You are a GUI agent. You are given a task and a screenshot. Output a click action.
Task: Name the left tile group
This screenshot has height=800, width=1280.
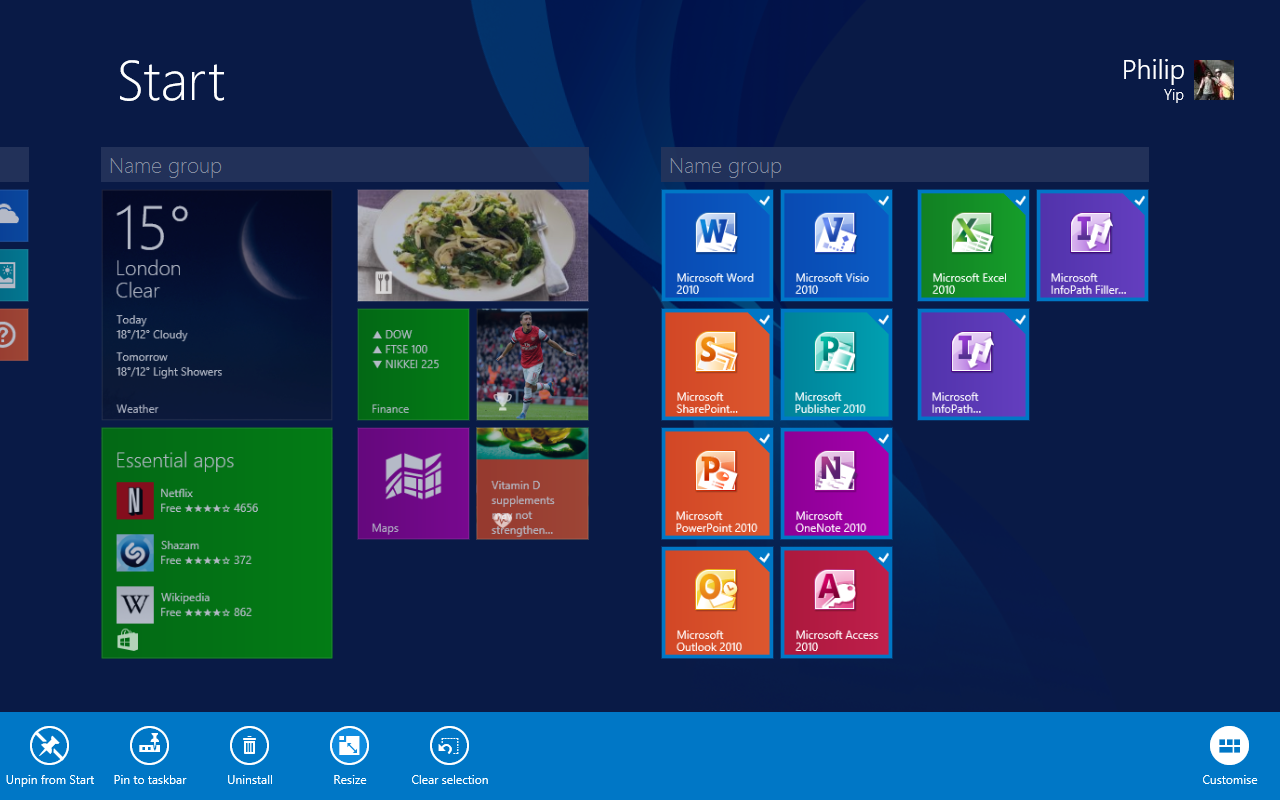coord(345,165)
